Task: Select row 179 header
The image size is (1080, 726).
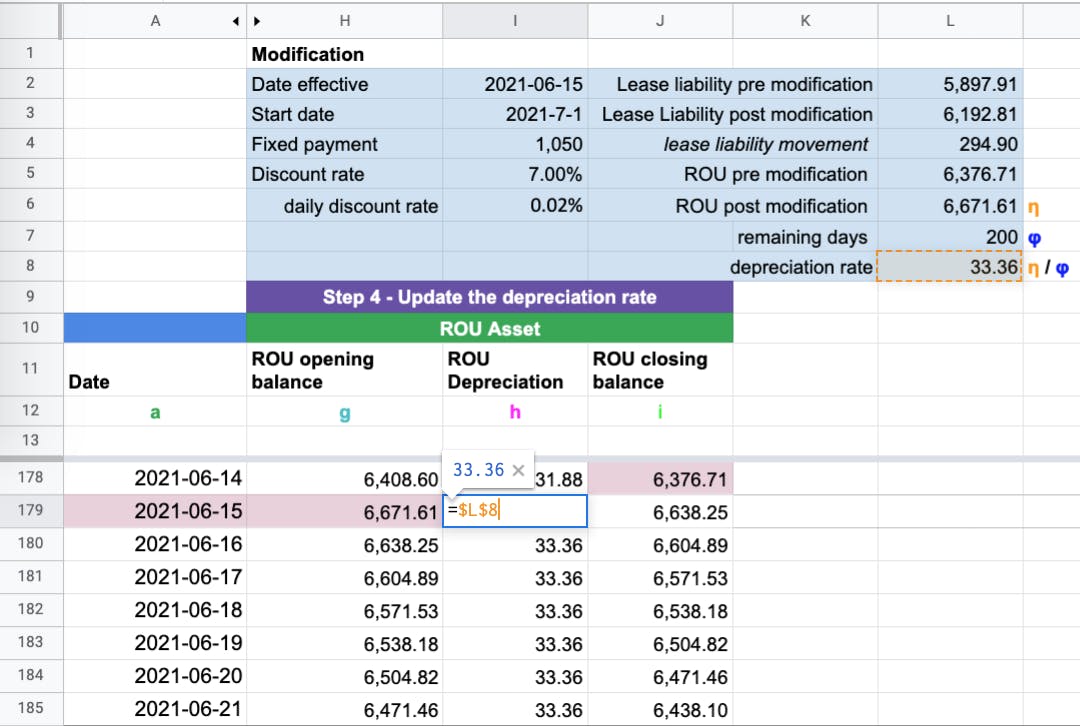Action: [x=31, y=510]
